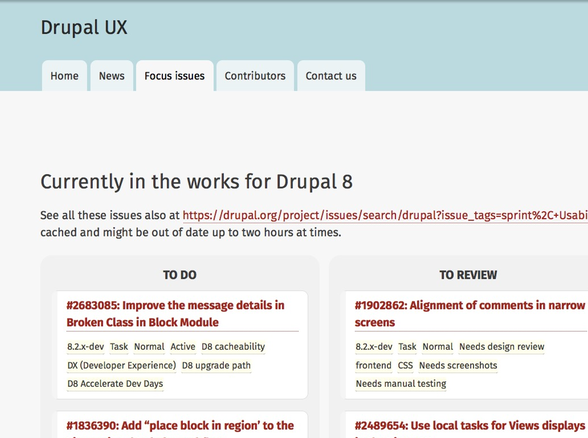Open the Home tab
The width and height of the screenshot is (588, 438).
click(x=64, y=76)
